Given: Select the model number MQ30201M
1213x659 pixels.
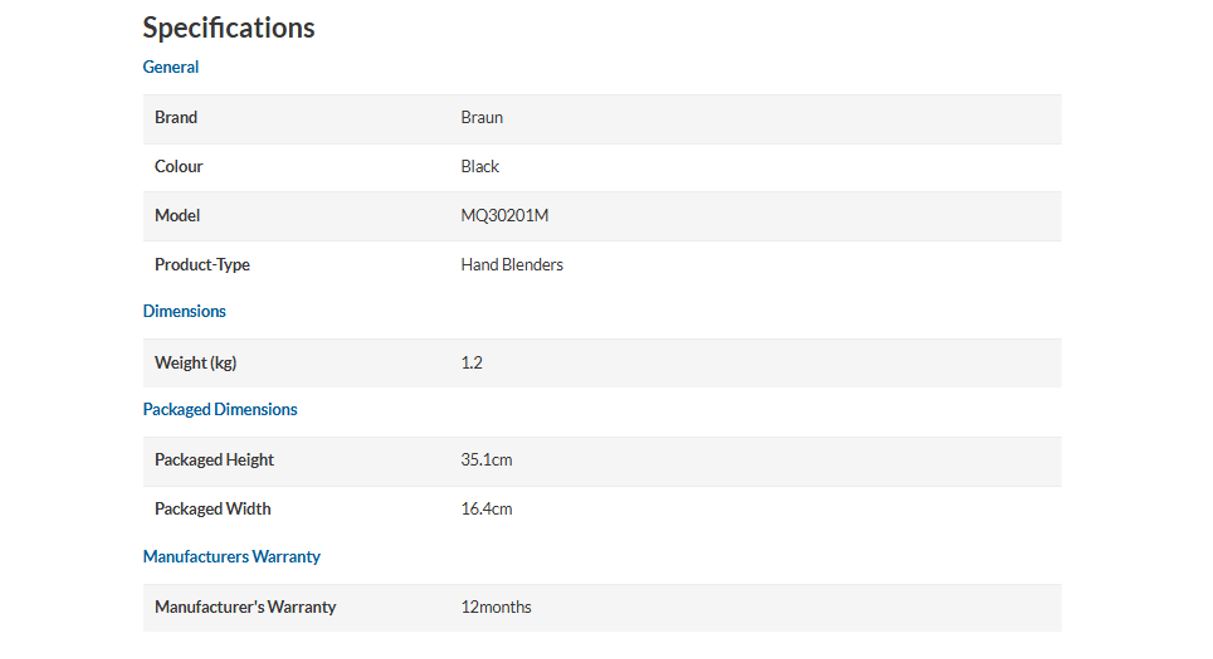Looking at the screenshot, I should click(x=505, y=215).
